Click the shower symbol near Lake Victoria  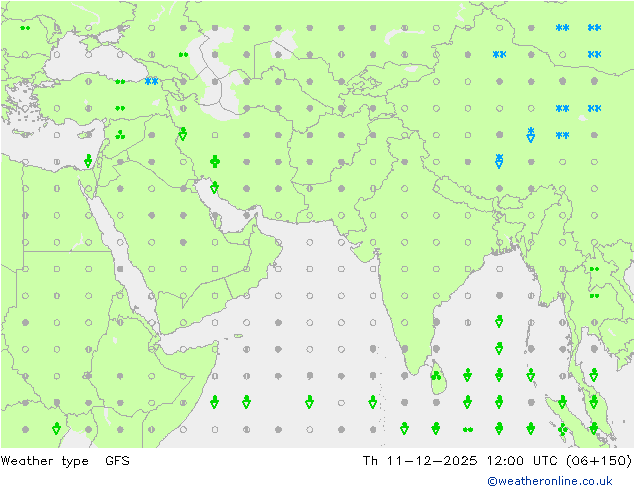[x=57, y=429]
